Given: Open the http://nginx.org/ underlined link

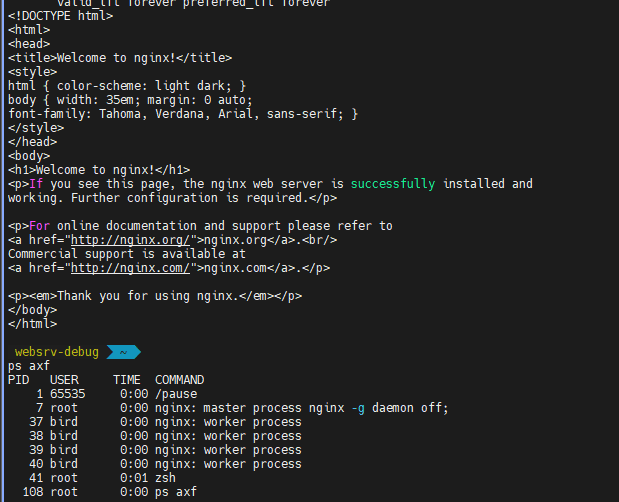Looking at the screenshot, I should tap(133, 240).
